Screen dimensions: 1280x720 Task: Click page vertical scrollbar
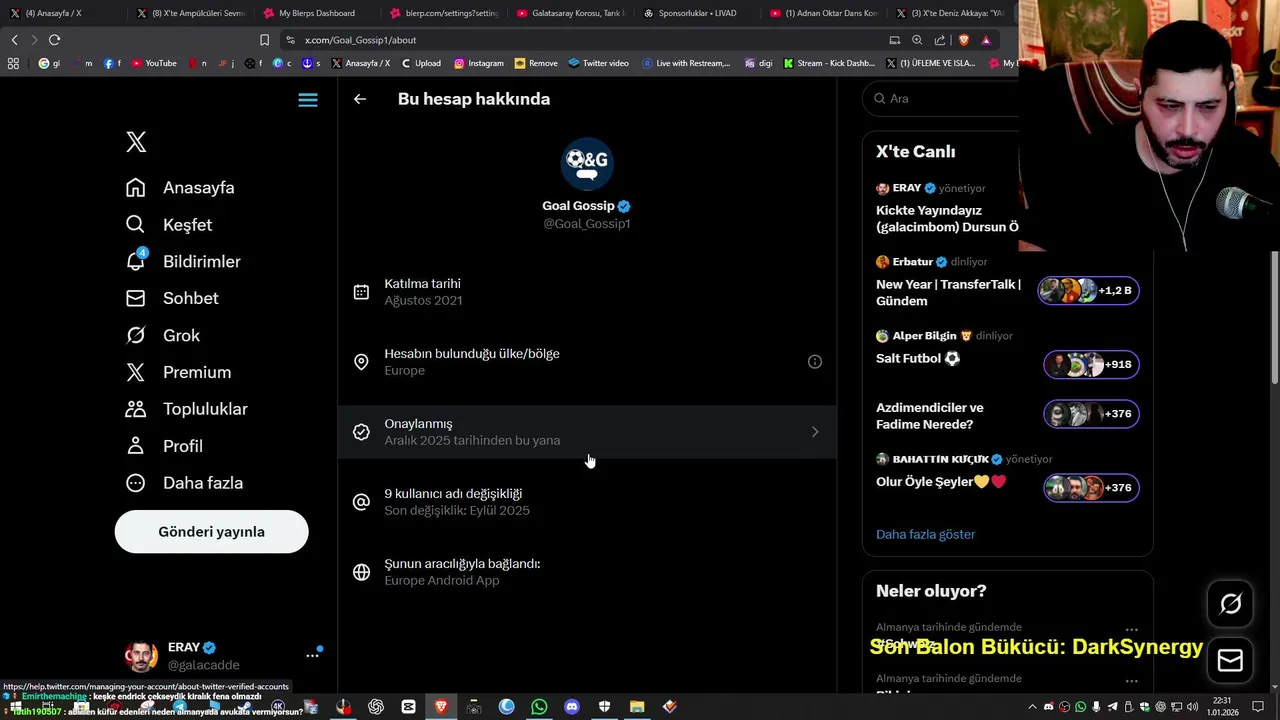click(1274, 318)
